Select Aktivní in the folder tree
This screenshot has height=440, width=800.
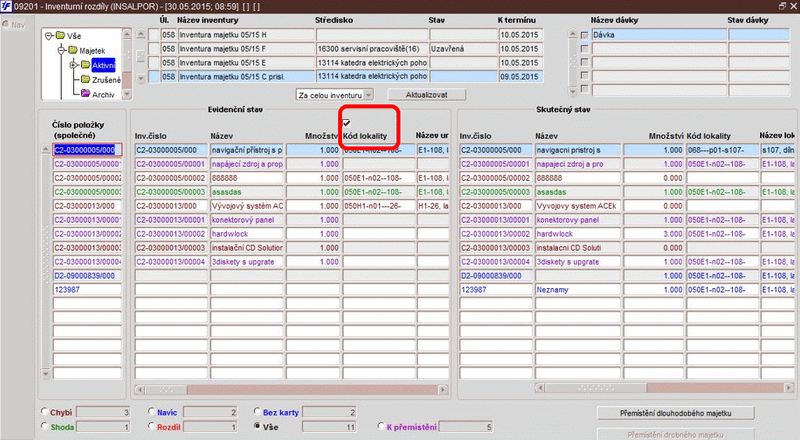coord(104,65)
